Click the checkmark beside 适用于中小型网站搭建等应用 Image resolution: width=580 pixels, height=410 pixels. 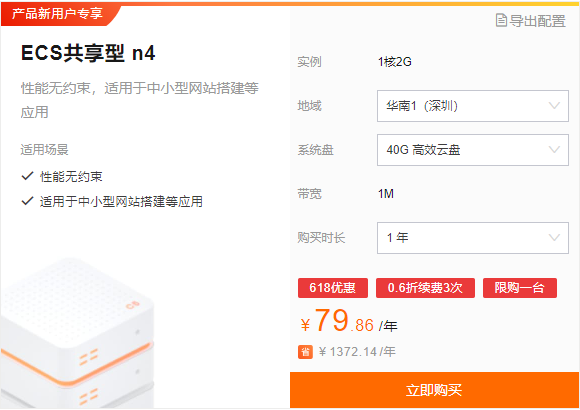(27, 201)
